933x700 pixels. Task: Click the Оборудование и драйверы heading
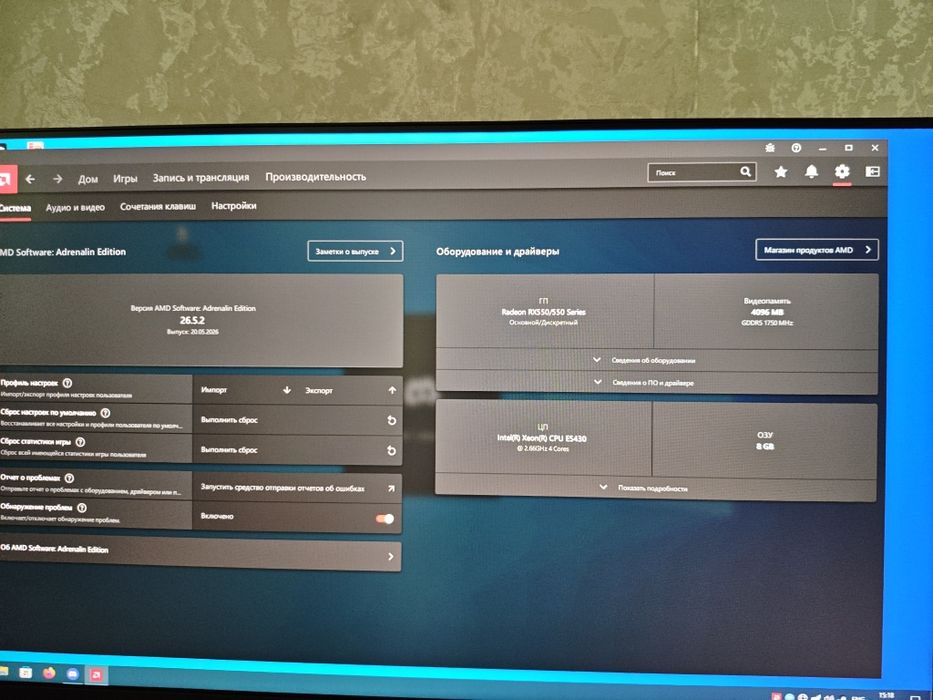[x=497, y=251]
